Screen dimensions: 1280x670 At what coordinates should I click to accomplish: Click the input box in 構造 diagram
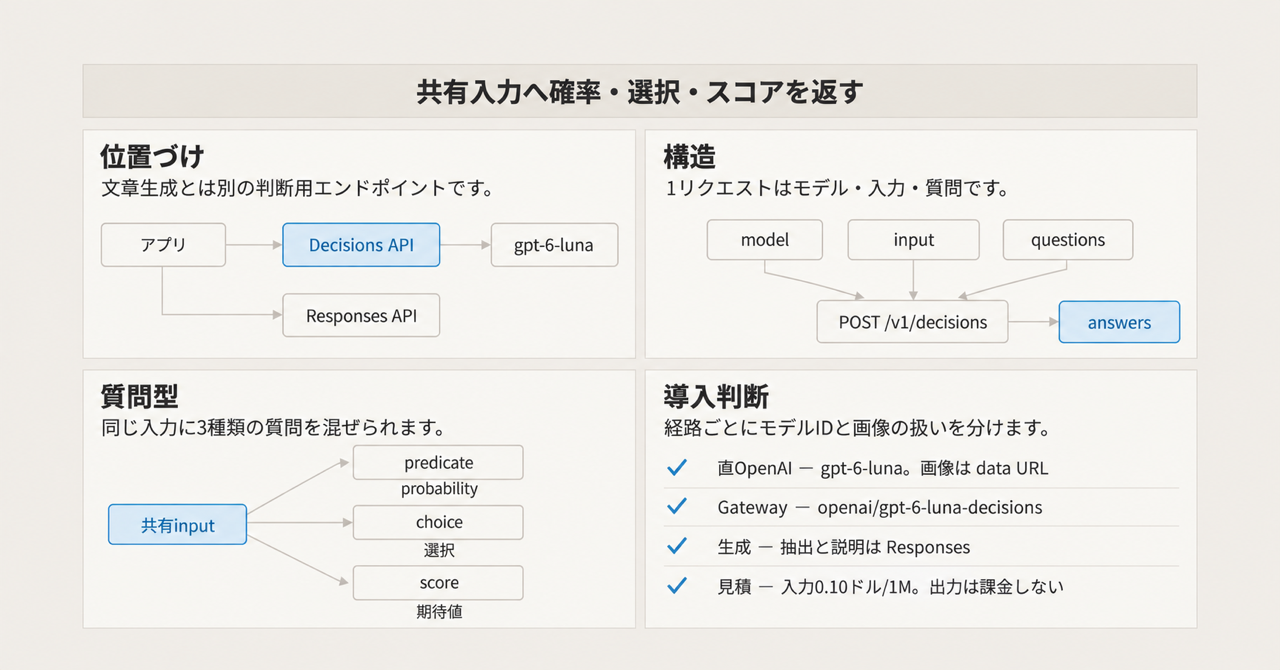point(914,240)
